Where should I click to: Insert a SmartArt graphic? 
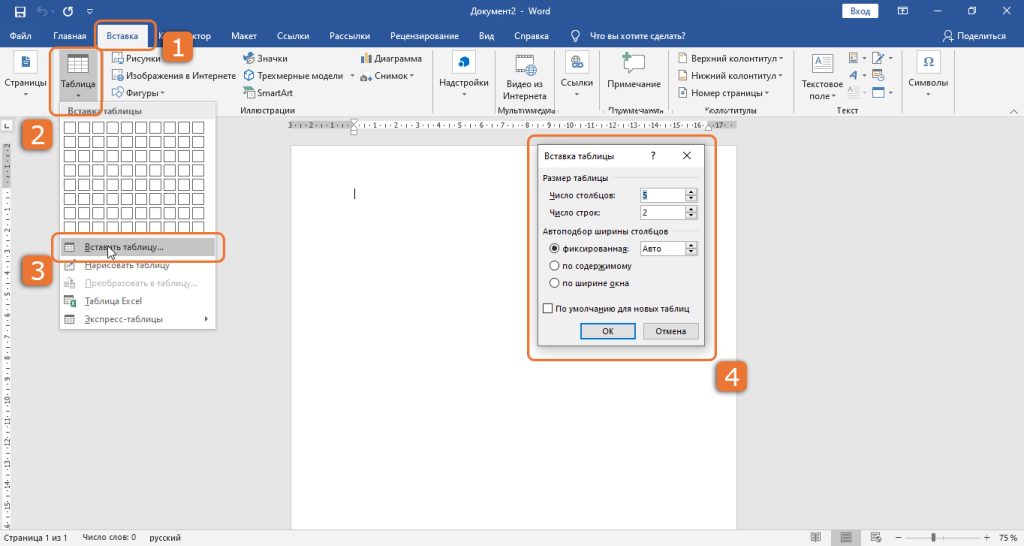tap(268, 93)
